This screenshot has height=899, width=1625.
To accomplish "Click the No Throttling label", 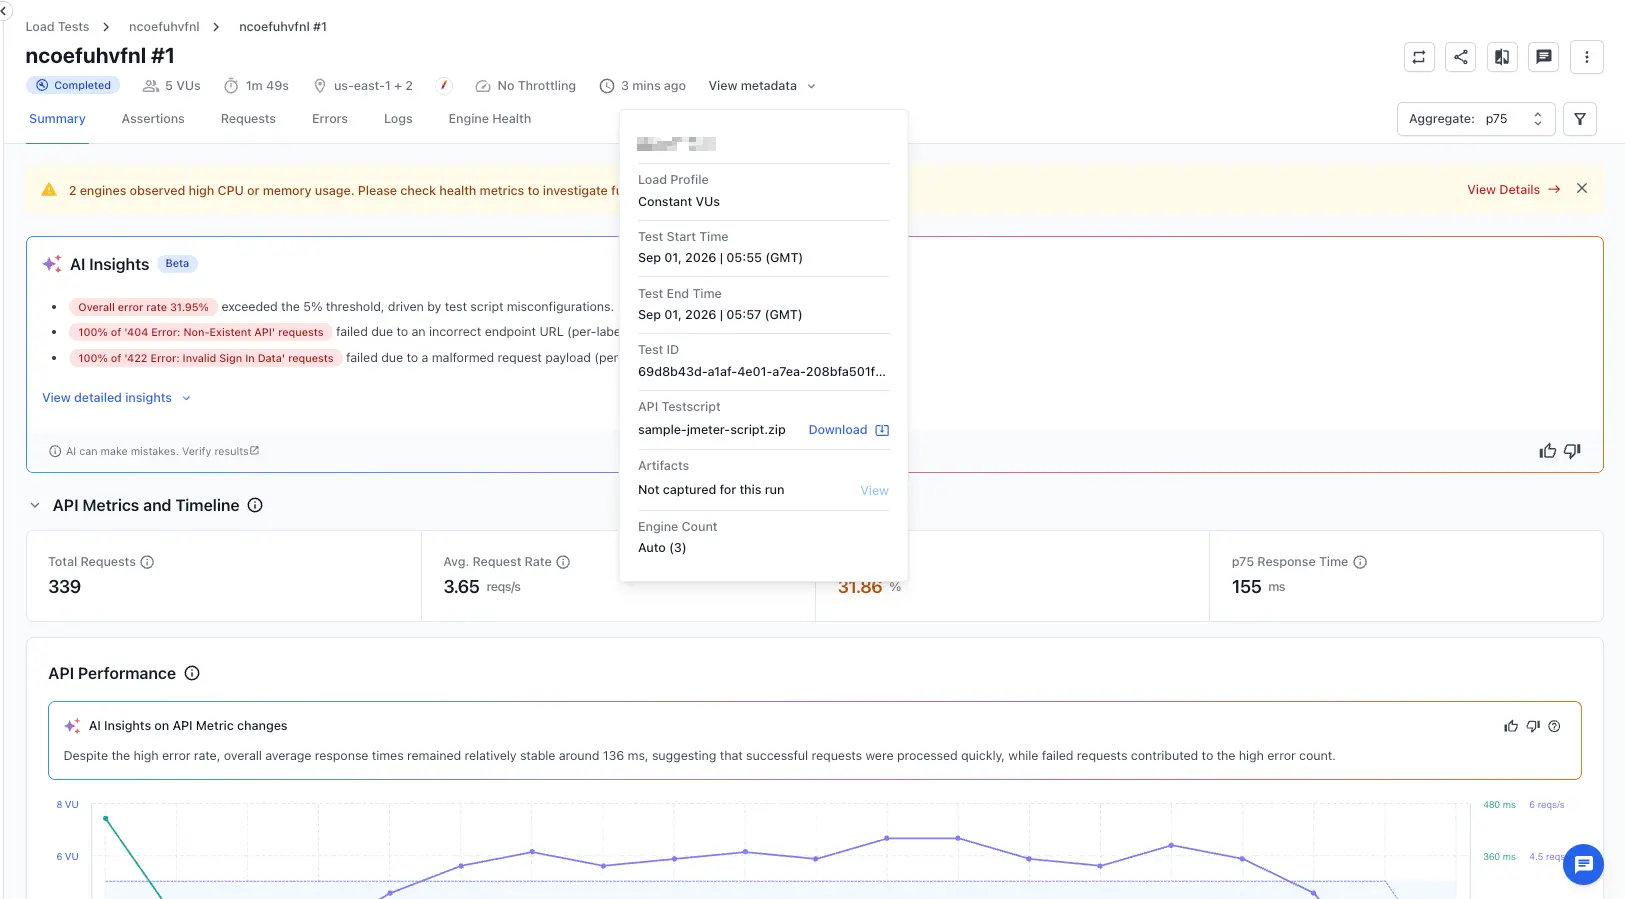I will pos(536,86).
